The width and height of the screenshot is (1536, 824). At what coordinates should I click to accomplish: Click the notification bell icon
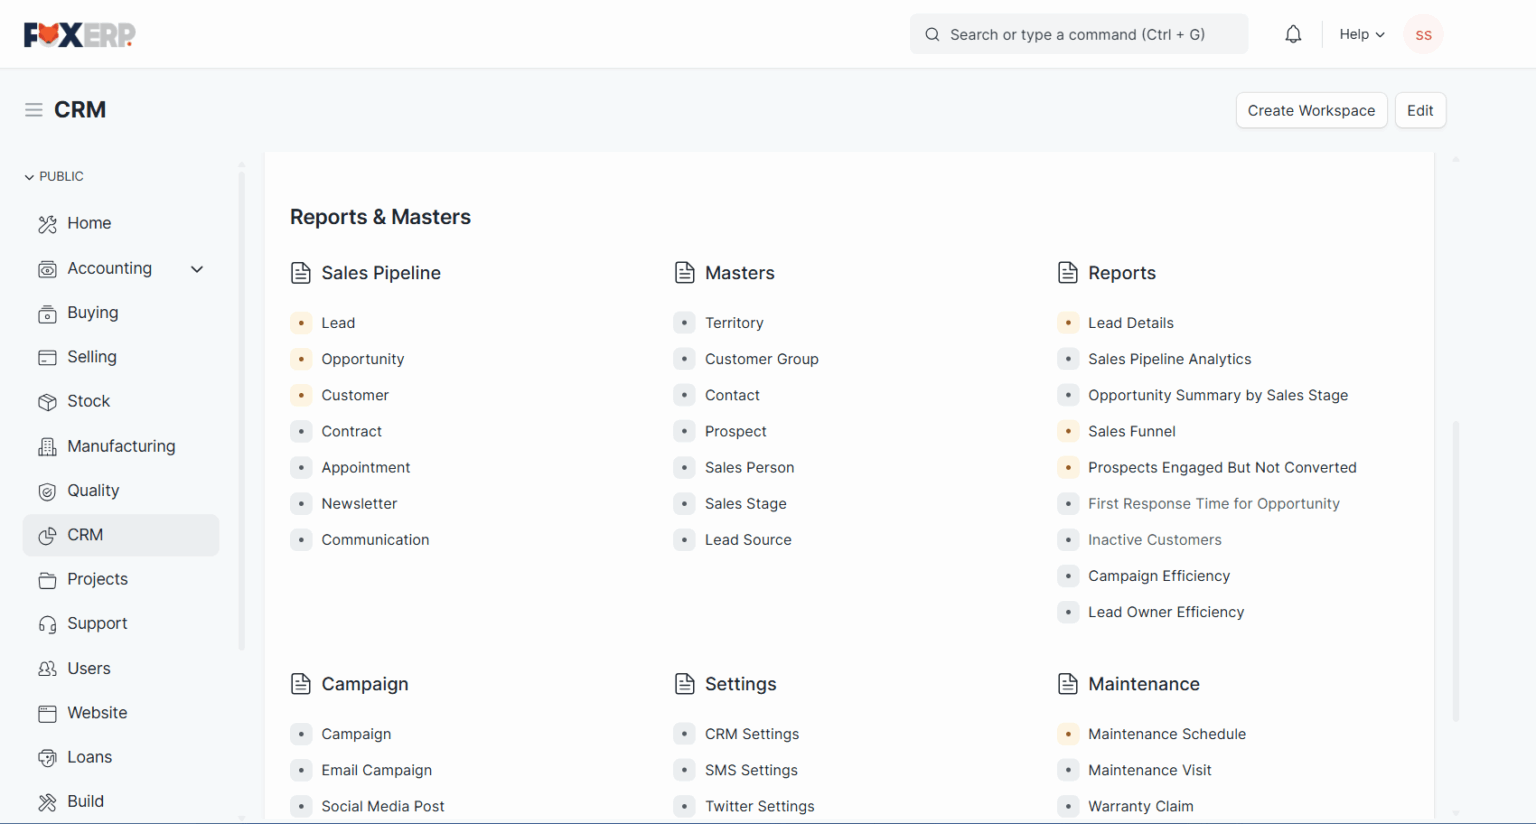(x=1293, y=33)
